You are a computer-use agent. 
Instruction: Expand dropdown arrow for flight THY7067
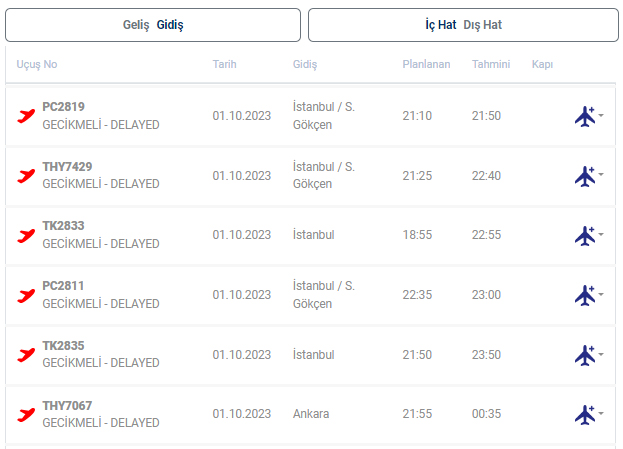[x=601, y=414]
